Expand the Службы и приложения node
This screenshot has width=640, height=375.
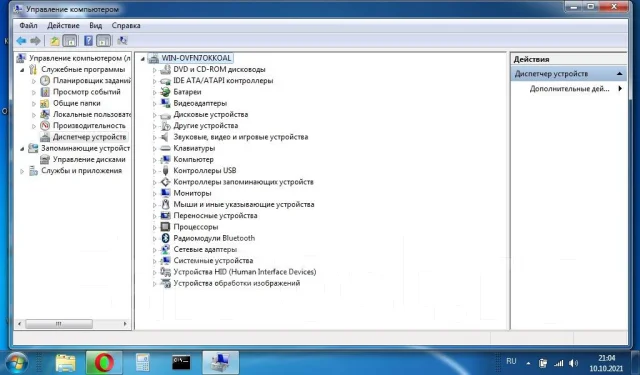pos(22,171)
